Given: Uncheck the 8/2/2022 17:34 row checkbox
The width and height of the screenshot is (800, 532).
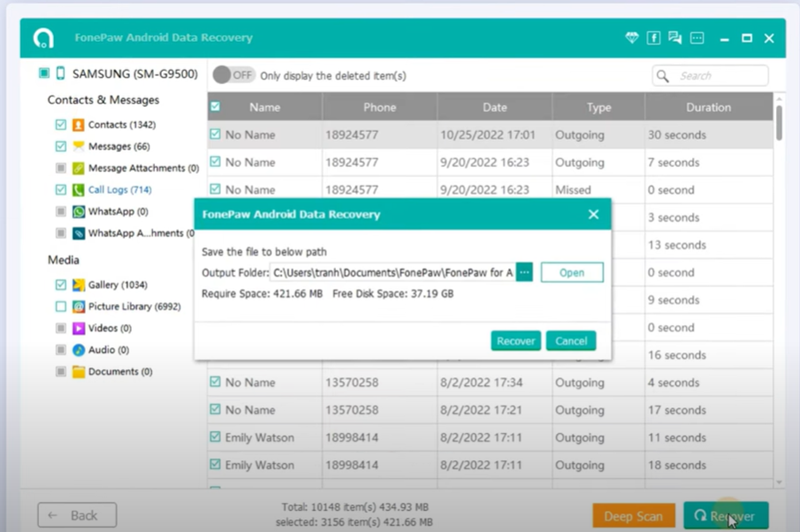Looking at the screenshot, I should [215, 382].
